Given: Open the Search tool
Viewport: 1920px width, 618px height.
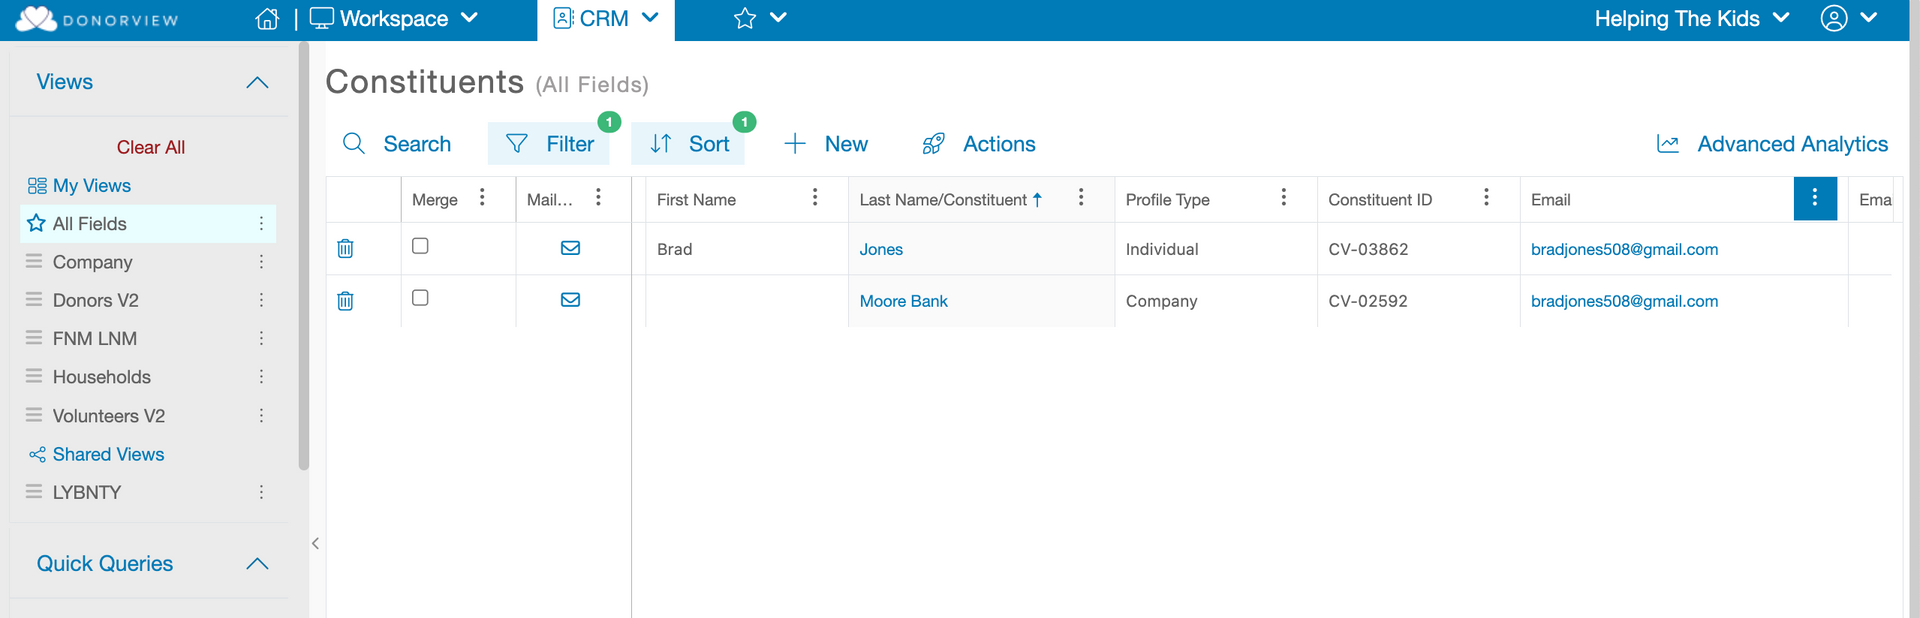Looking at the screenshot, I should (x=397, y=144).
